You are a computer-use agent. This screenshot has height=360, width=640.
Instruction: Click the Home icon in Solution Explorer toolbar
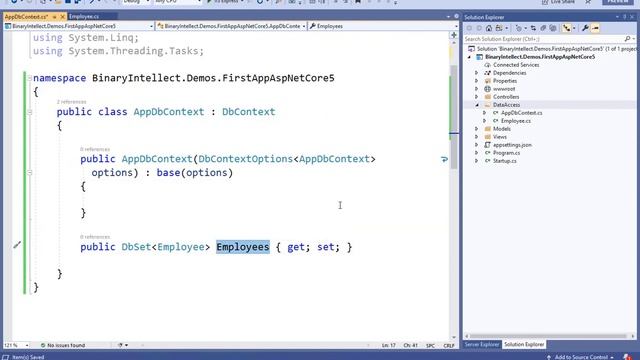click(489, 28)
